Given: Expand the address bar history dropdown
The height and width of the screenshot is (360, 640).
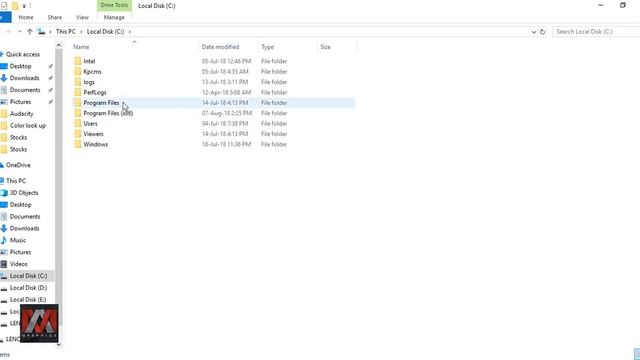Looking at the screenshot, I should click(533, 31).
